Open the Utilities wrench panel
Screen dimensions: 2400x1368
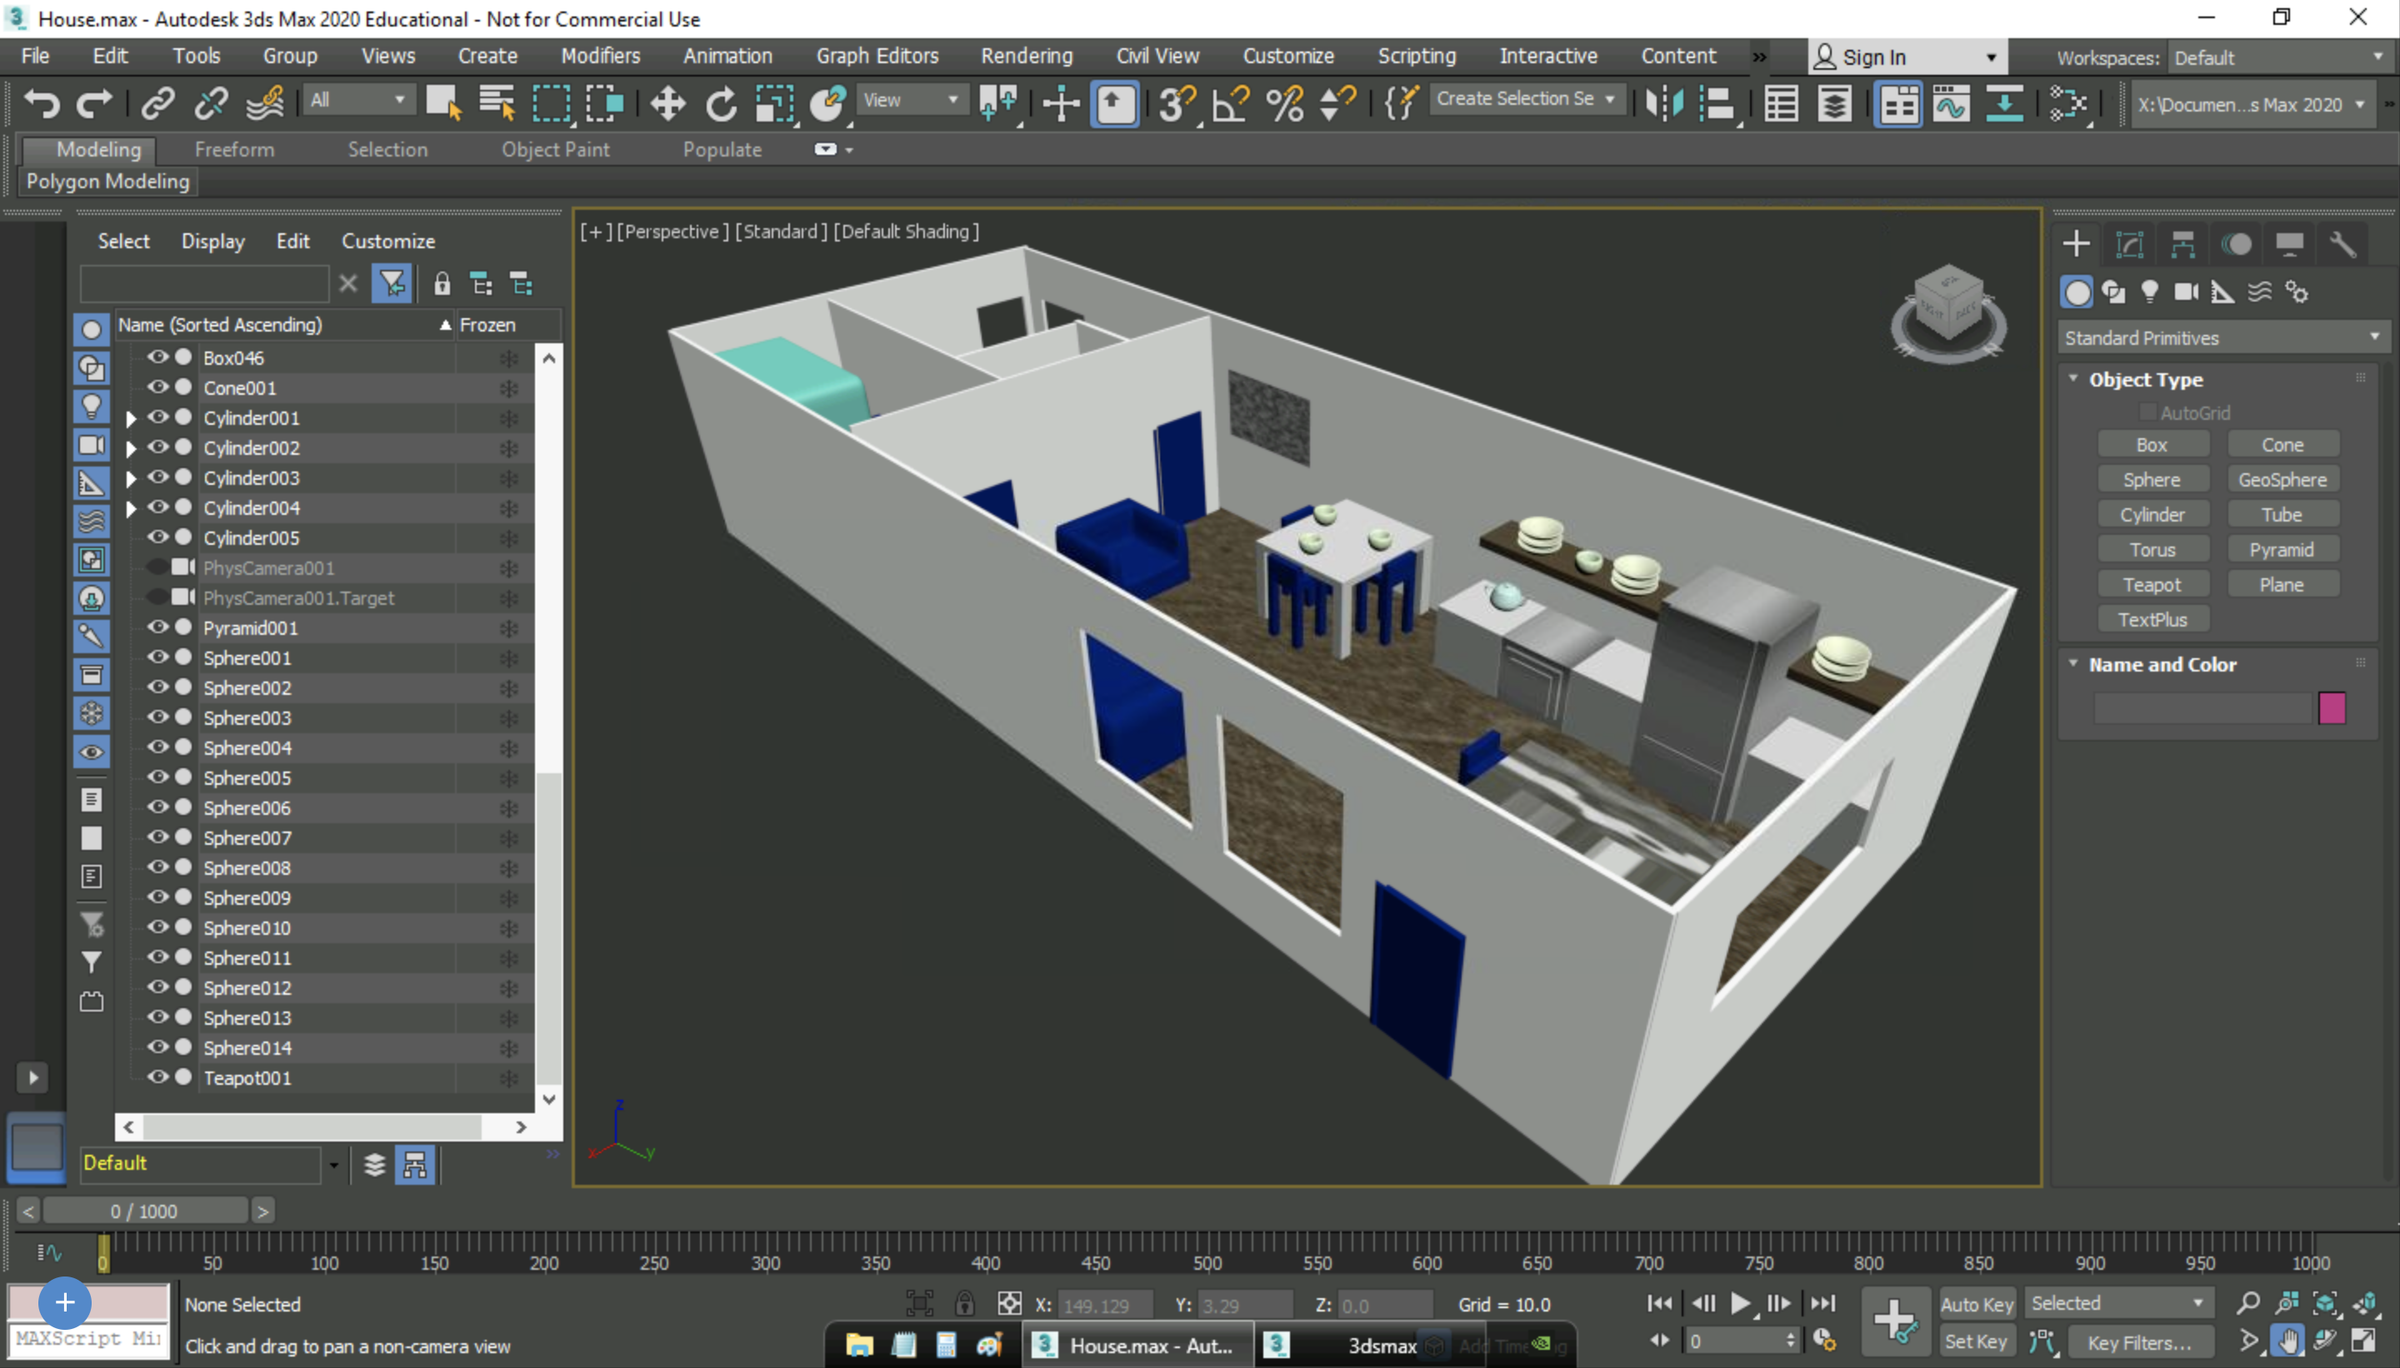tap(2342, 244)
